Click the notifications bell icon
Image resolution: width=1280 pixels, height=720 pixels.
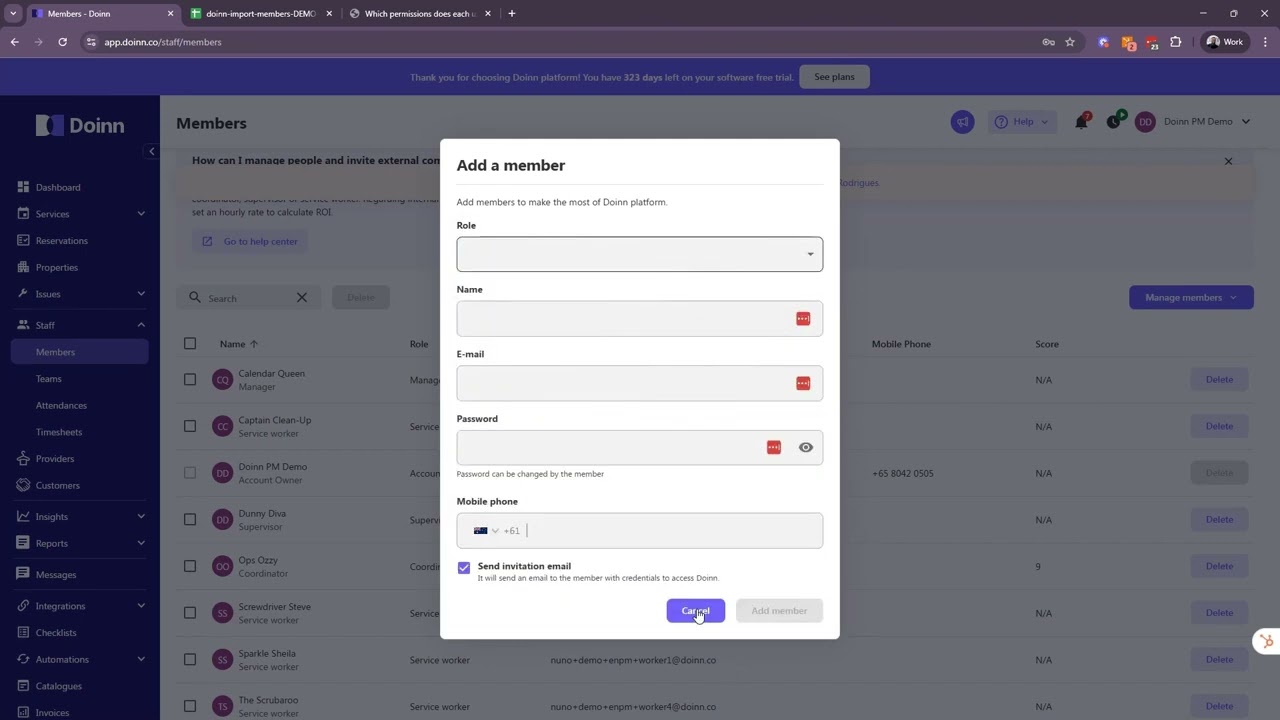click(1081, 122)
